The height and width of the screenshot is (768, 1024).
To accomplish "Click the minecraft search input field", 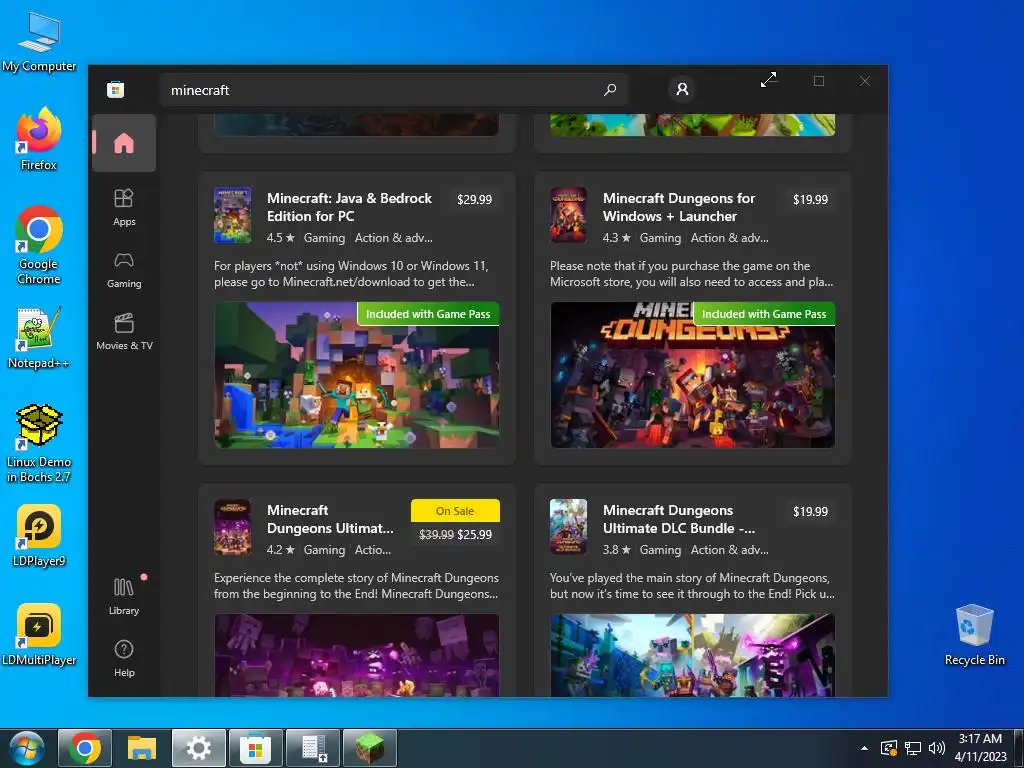I will 394,89.
